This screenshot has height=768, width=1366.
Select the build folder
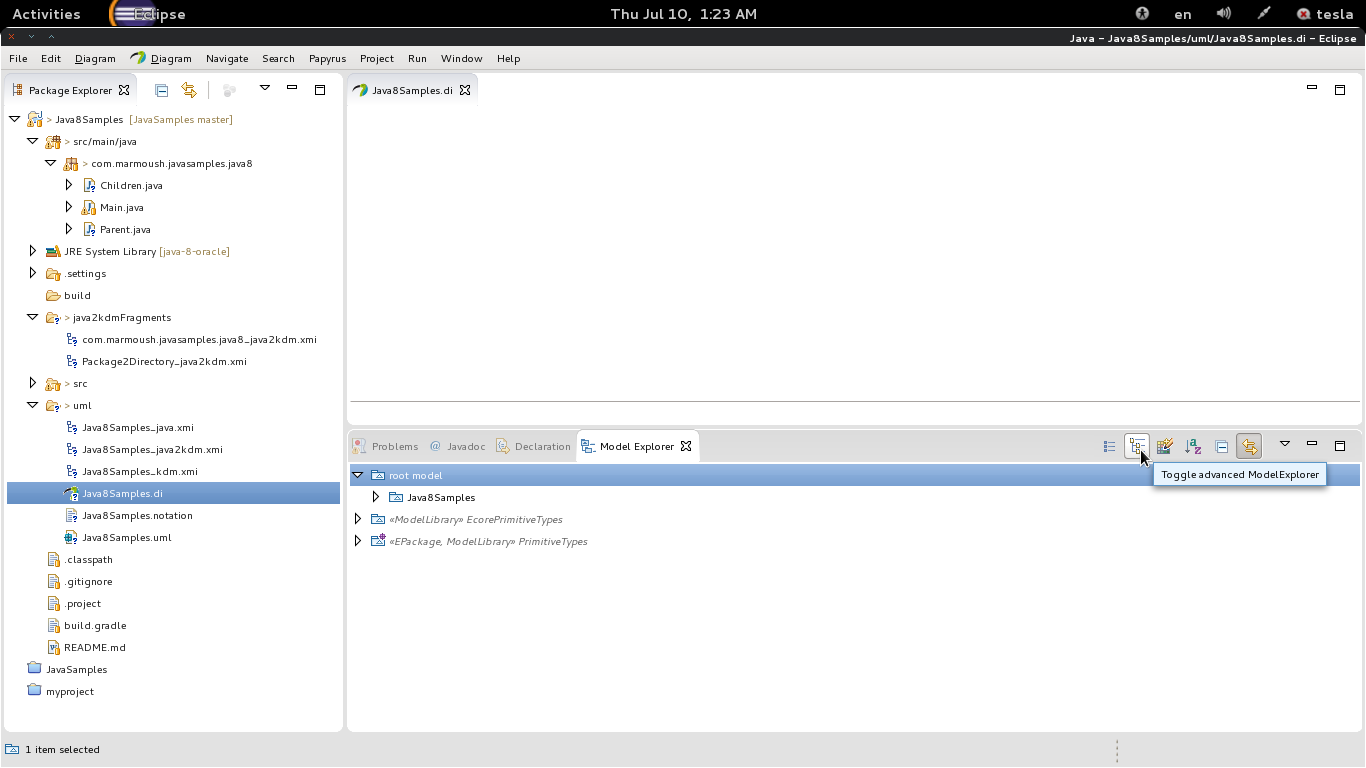pyautogui.click(x=77, y=295)
